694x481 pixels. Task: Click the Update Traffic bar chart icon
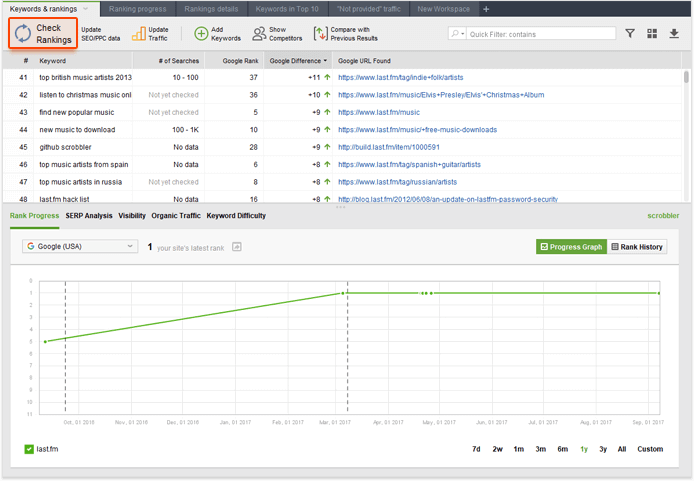tap(139, 34)
